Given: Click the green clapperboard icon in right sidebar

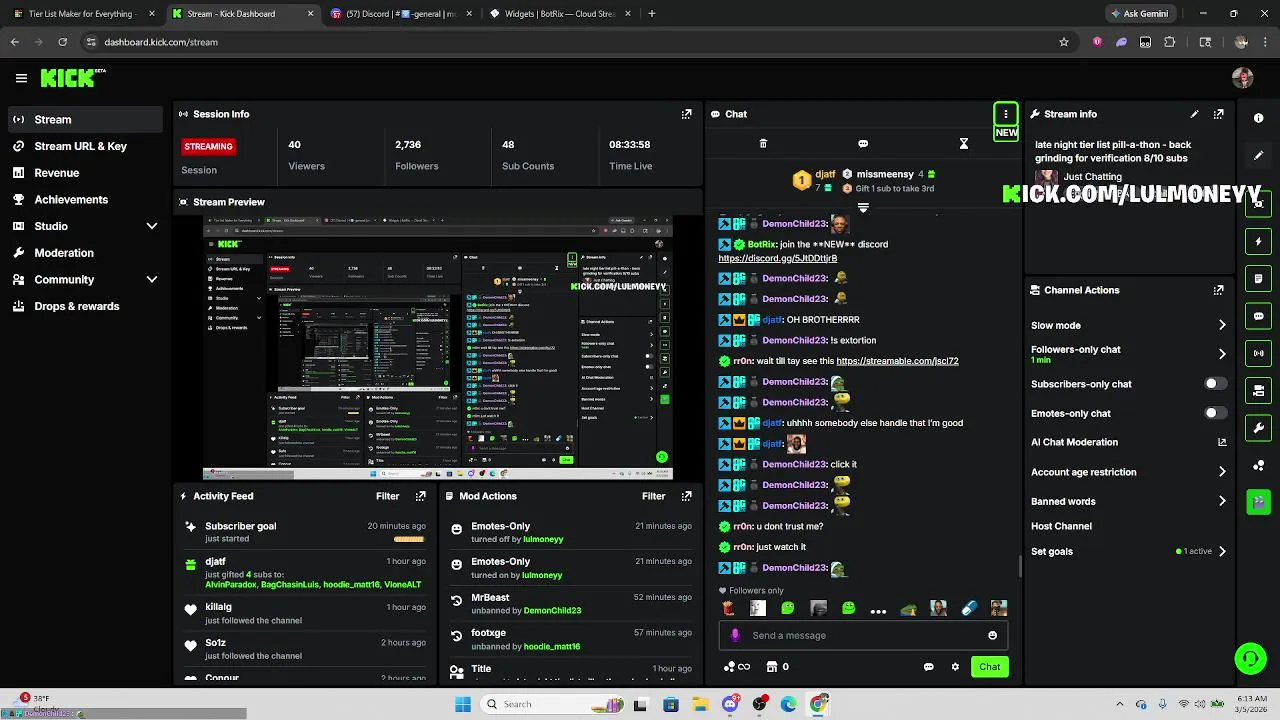Looking at the screenshot, I should click(x=1258, y=502).
